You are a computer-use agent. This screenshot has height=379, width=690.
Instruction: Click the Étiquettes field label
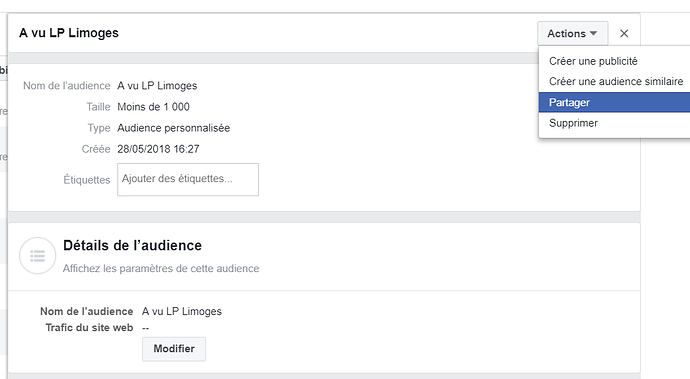tap(87, 180)
